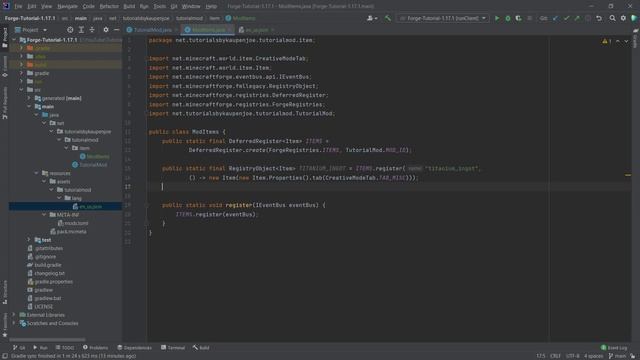Screen dimensions: 640x360
Task: Rollback changes with the undo arrow
Action: point(599,18)
